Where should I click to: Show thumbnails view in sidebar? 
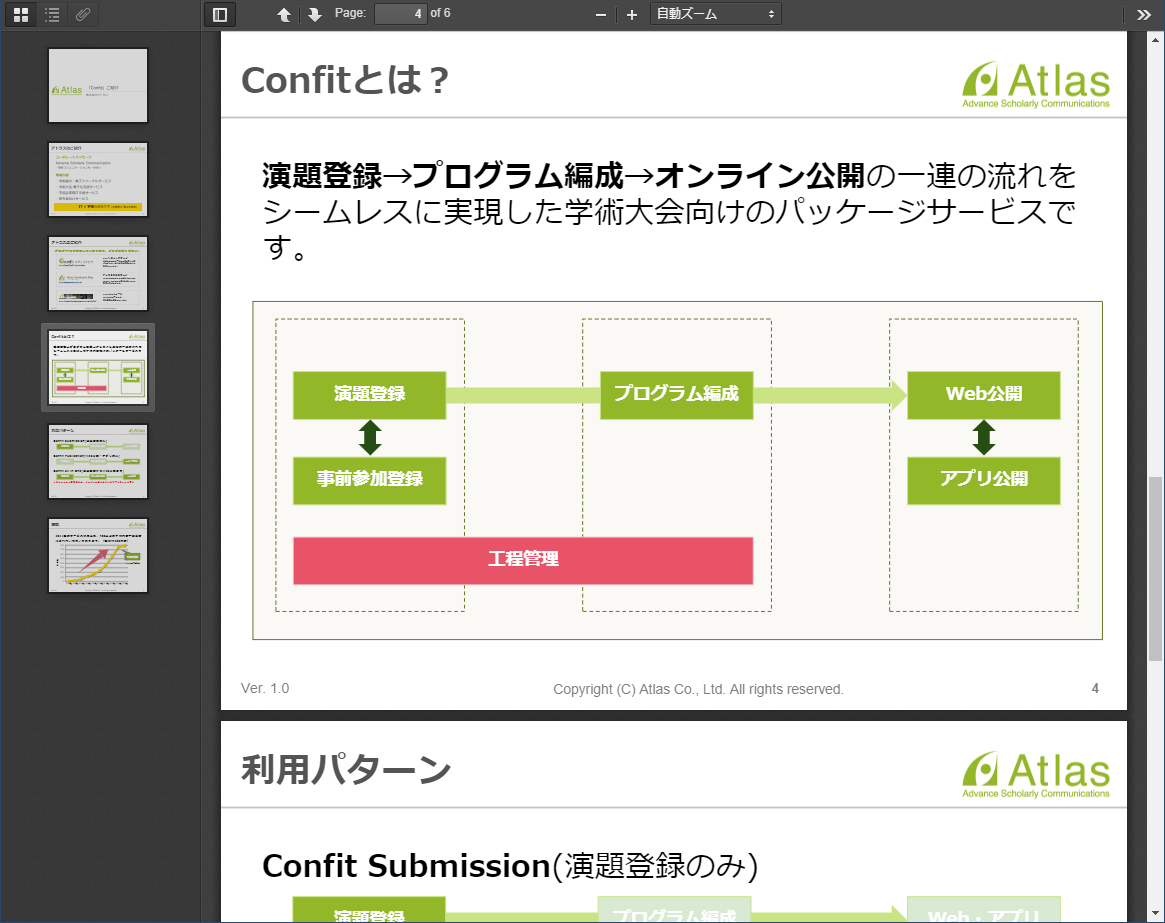[20, 14]
